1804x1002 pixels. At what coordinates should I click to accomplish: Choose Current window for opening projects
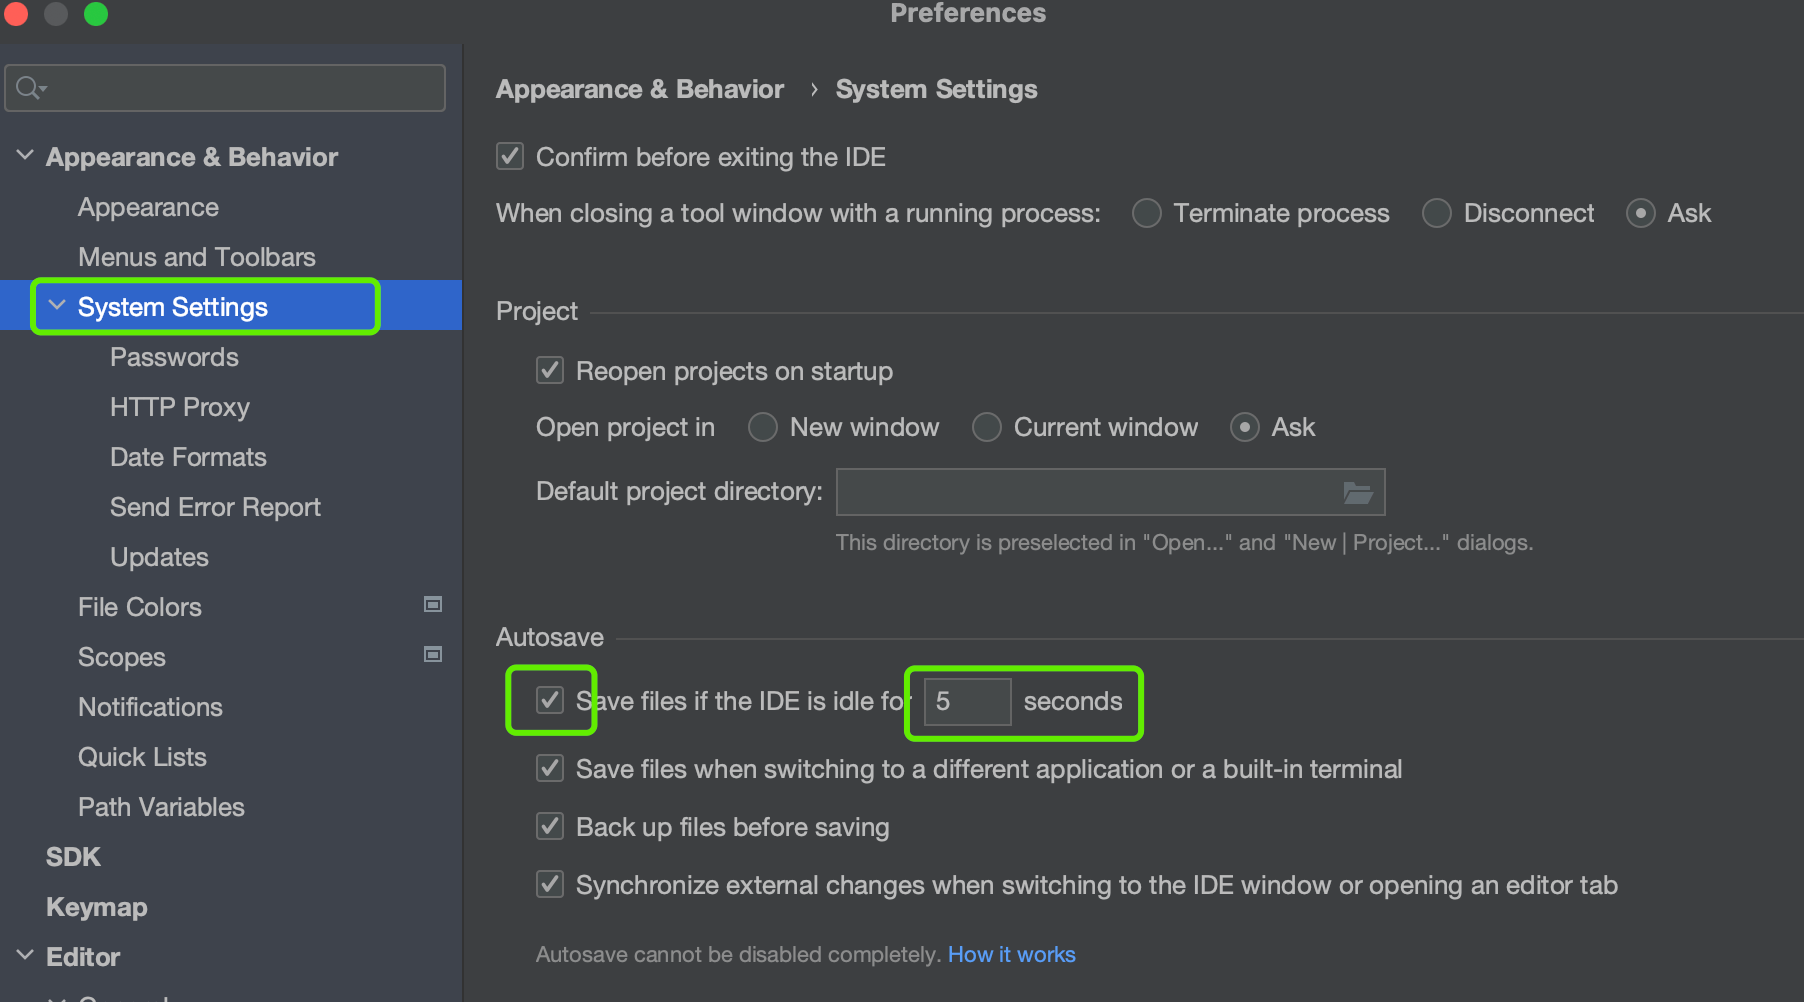click(987, 427)
